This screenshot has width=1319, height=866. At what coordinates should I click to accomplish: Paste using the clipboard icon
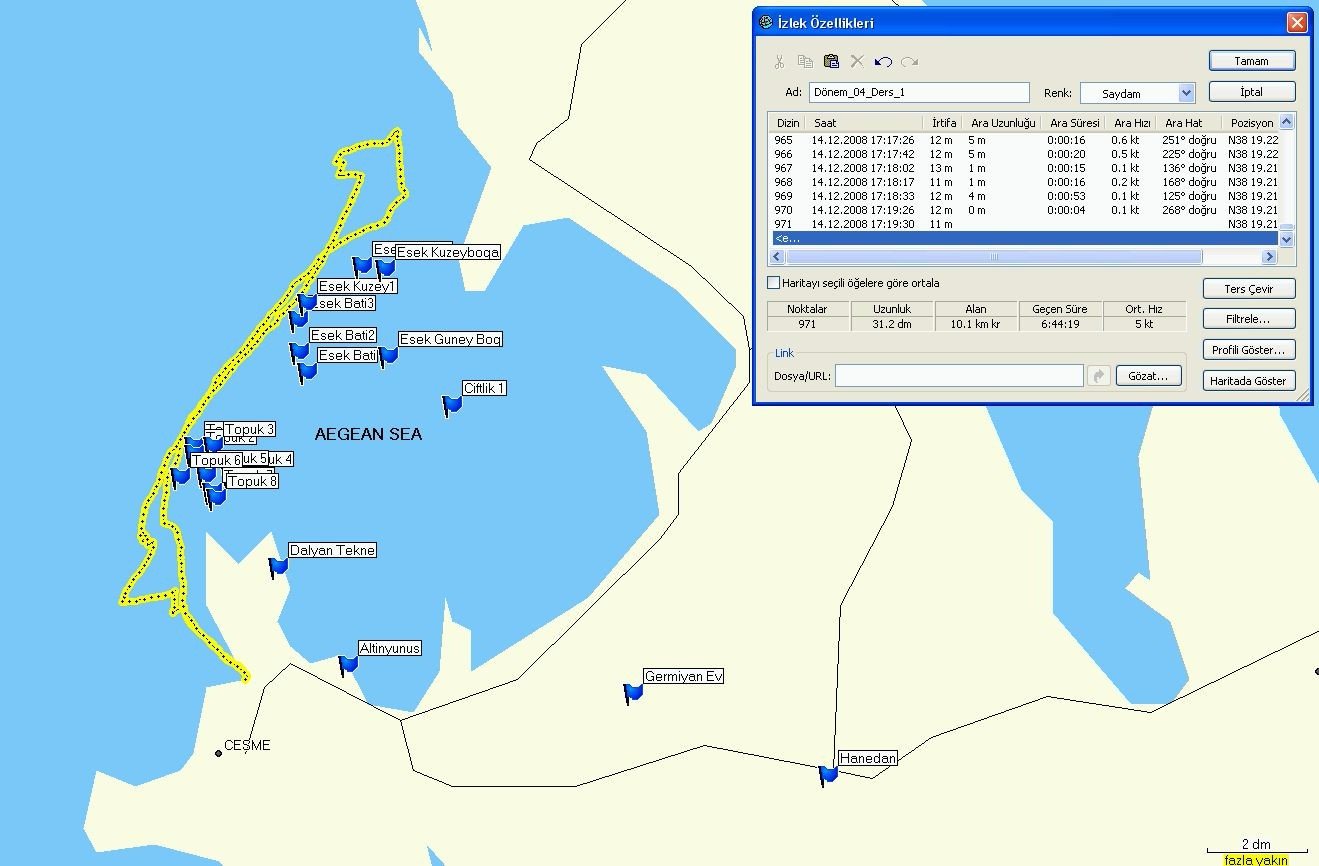[x=831, y=62]
